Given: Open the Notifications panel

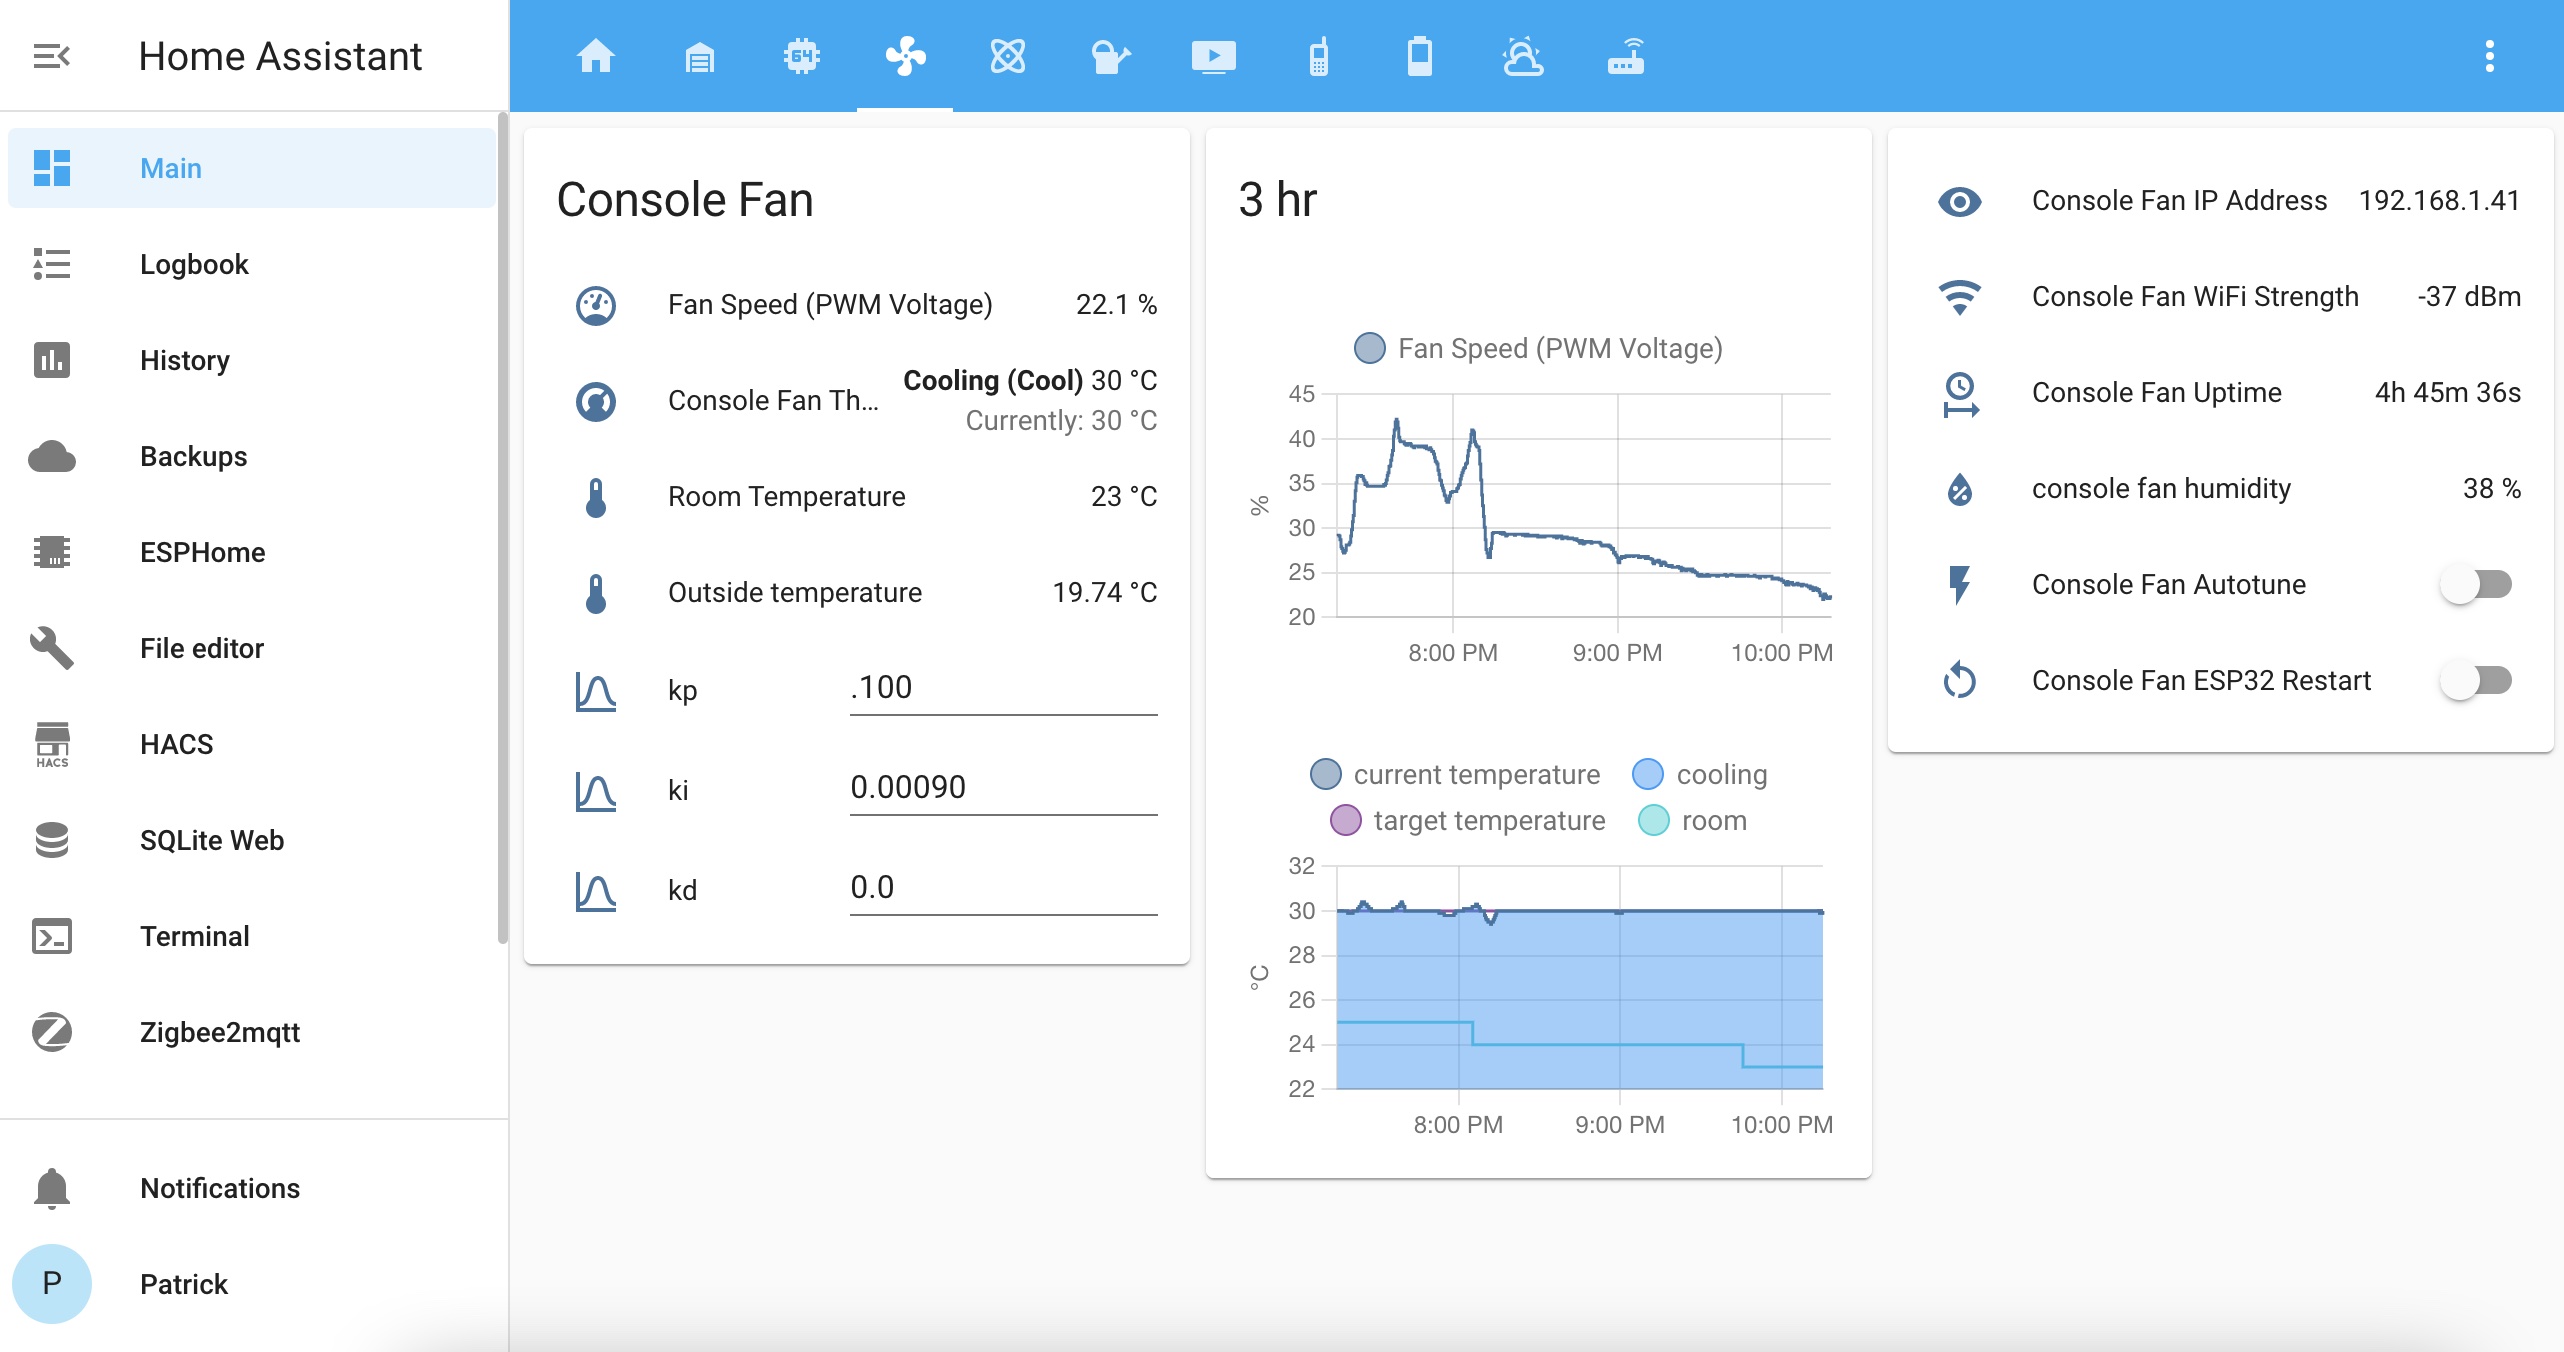Looking at the screenshot, I should [x=220, y=1188].
